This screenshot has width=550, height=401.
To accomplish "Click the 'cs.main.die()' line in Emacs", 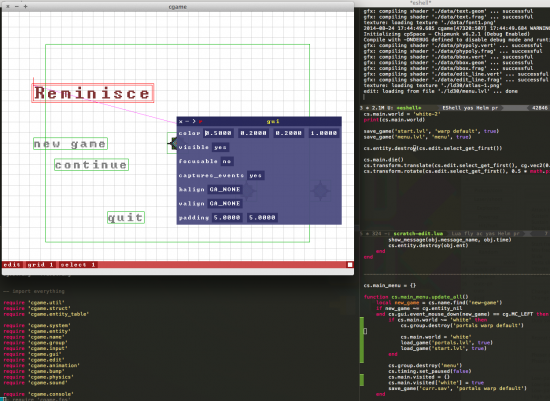I will (x=383, y=160).
